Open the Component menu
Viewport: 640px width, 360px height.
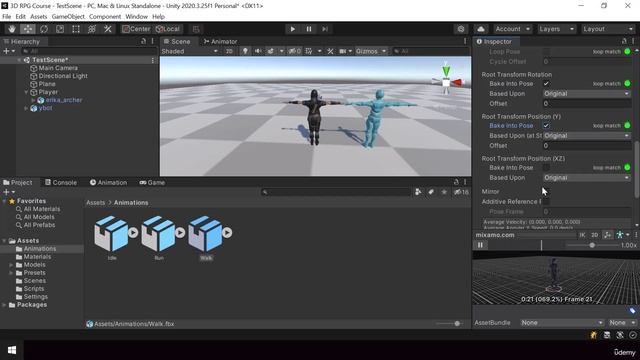point(105,17)
